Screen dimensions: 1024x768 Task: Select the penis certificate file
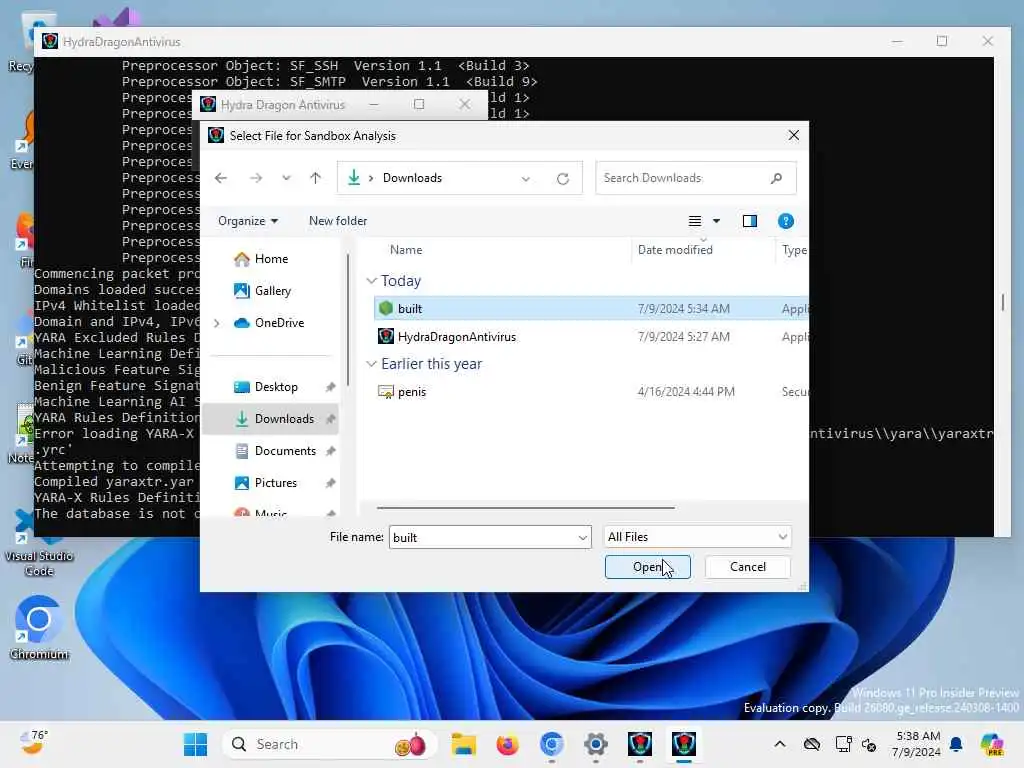(x=591, y=391)
